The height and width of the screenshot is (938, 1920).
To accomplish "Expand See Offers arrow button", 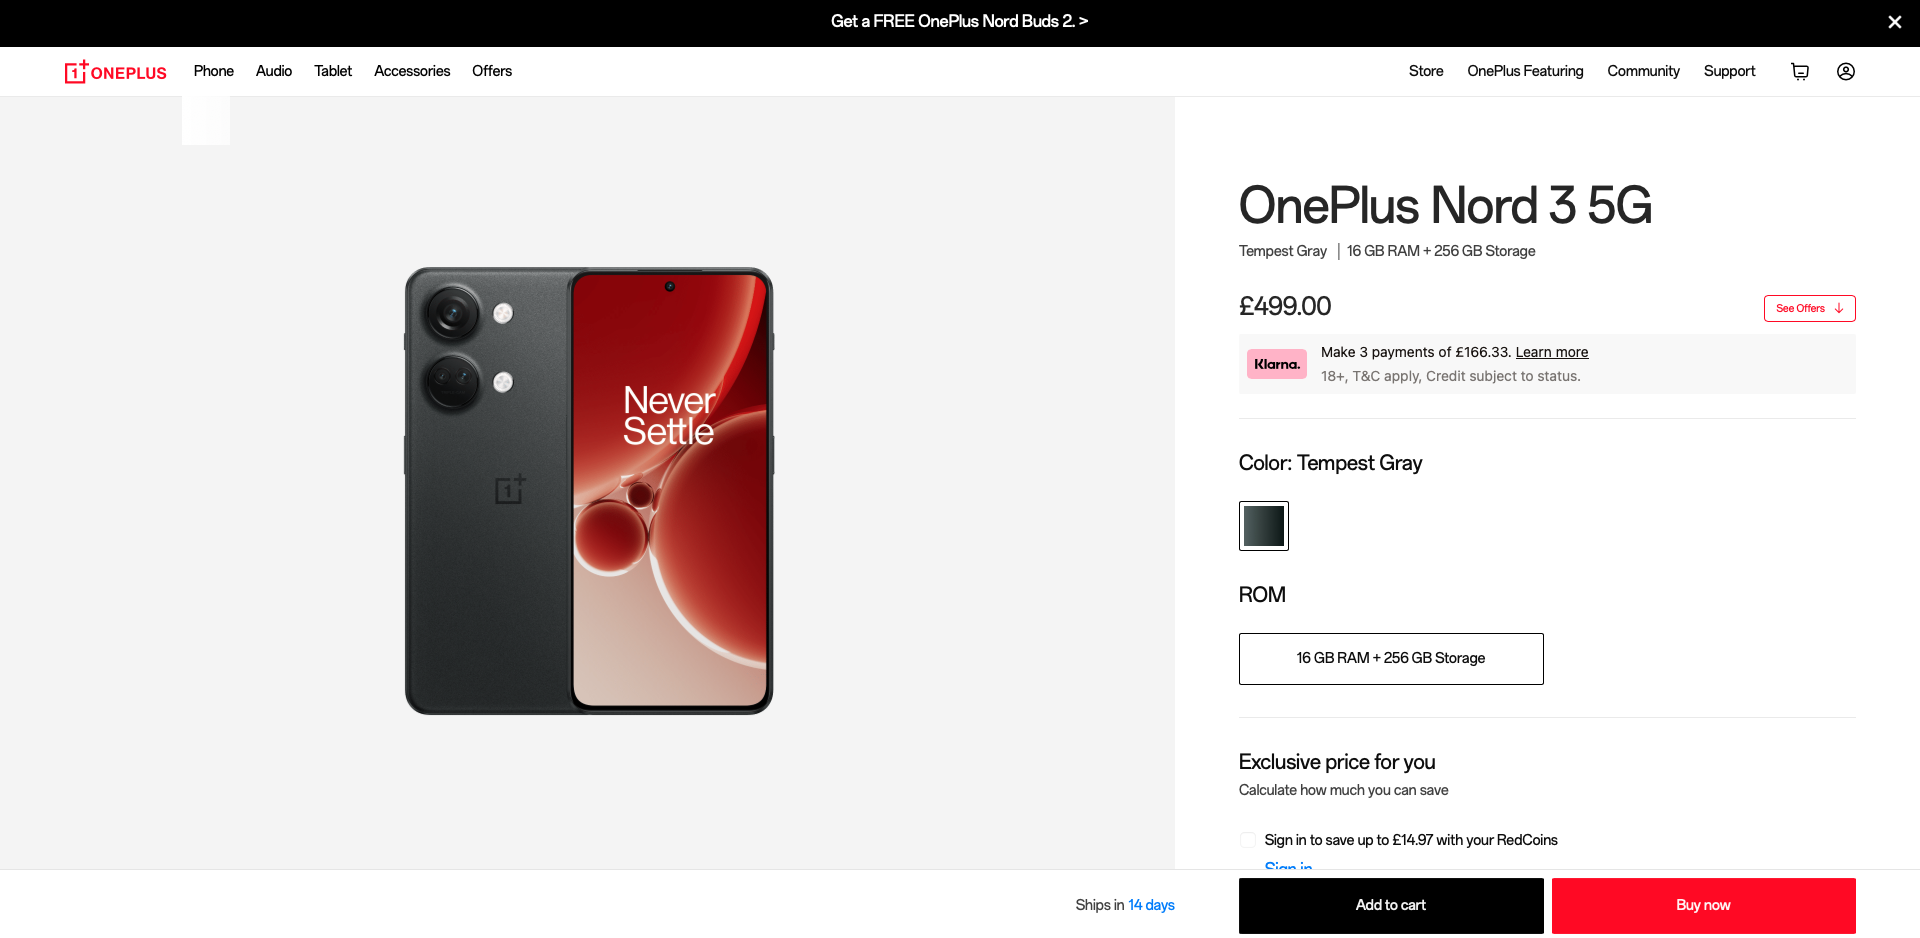I will (x=1809, y=308).
